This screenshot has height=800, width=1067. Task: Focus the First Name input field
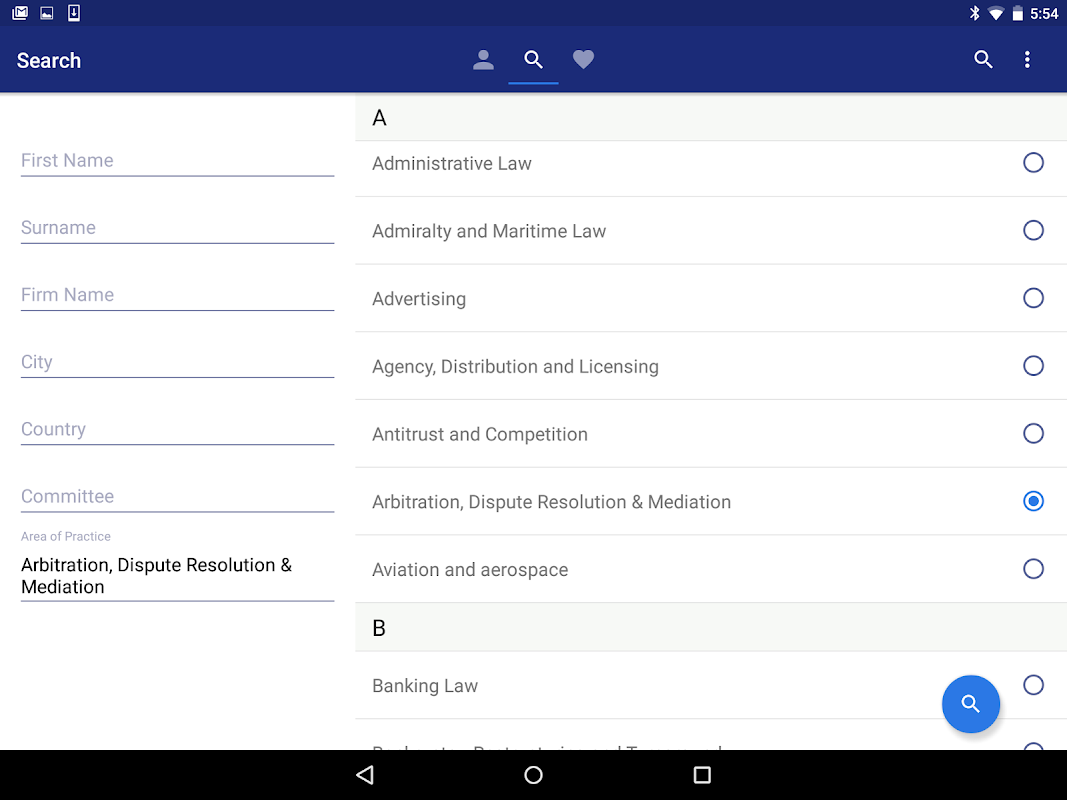pyautogui.click(x=178, y=161)
